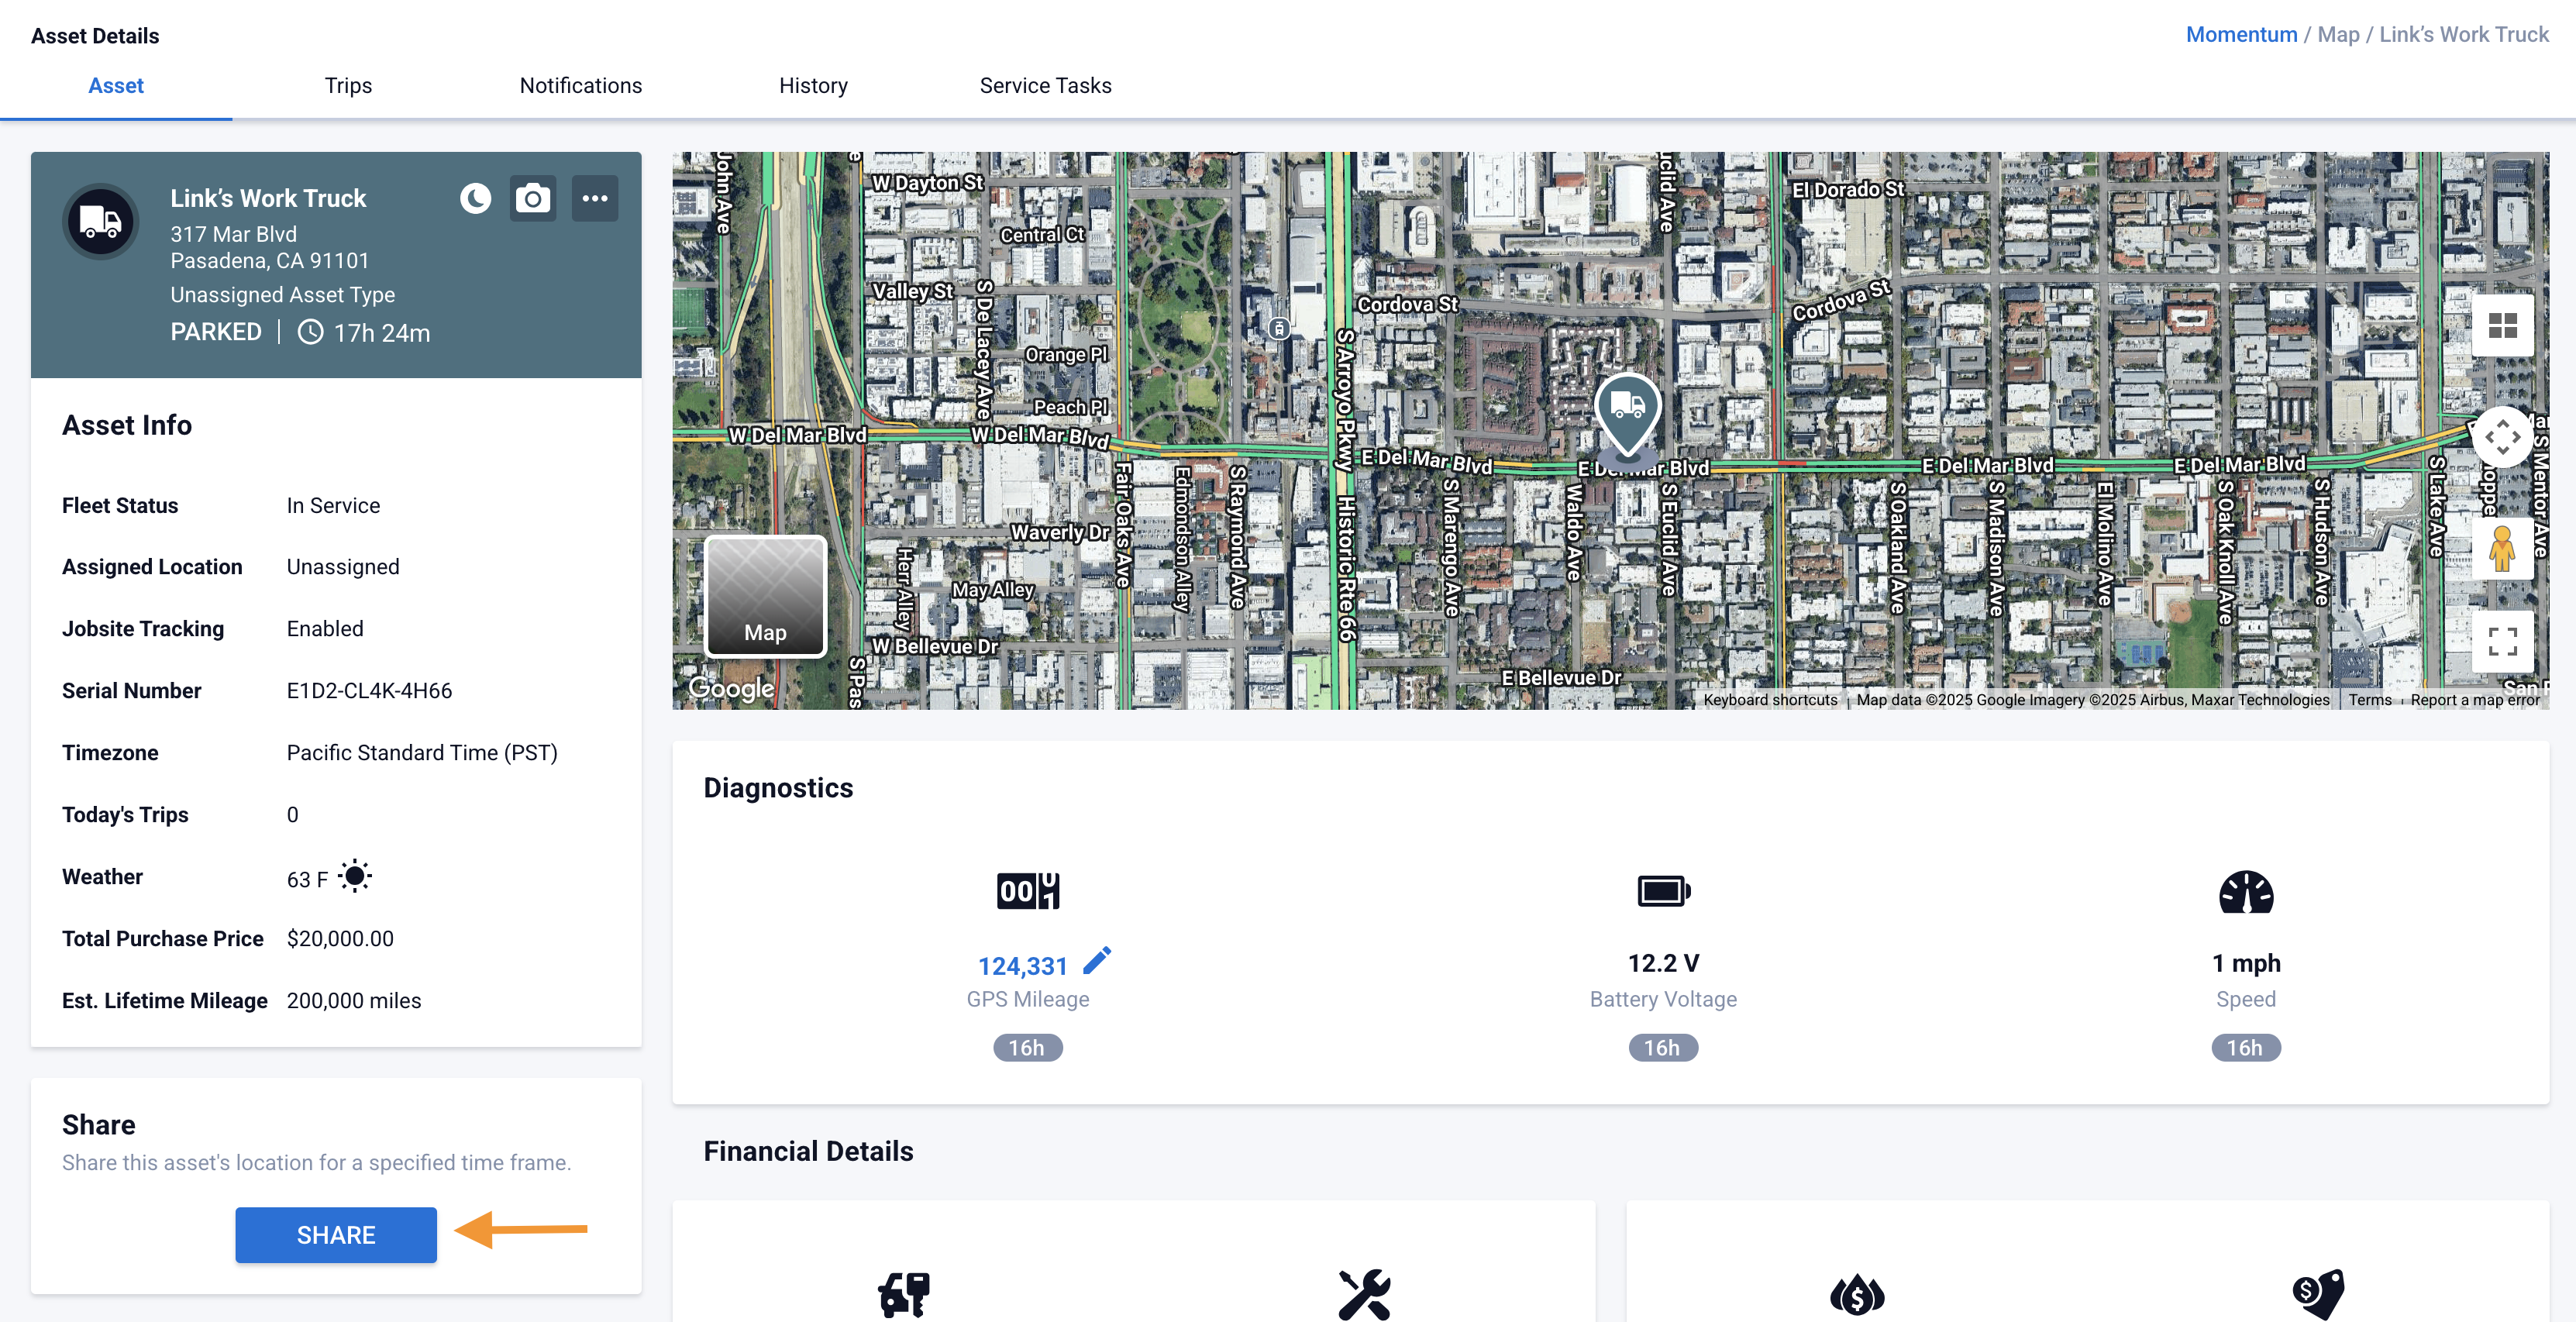Click the sleep mode moon icon
The image size is (2576, 1322).
475,198
